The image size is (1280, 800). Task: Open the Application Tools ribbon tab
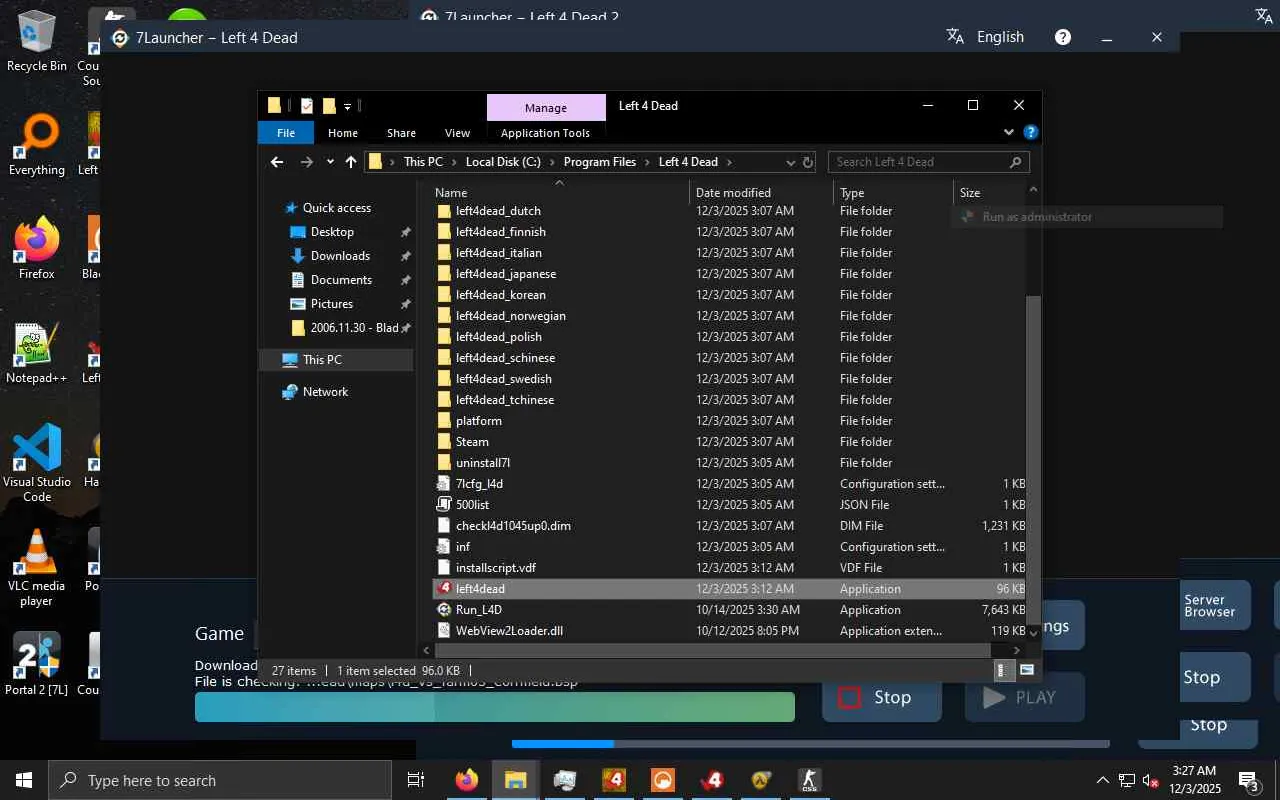[x=545, y=133]
